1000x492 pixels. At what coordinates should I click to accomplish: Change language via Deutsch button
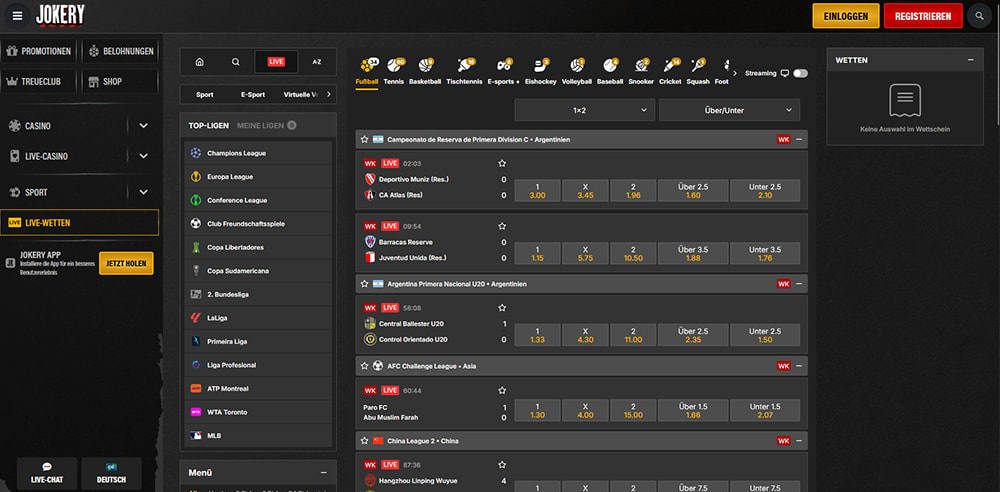111,473
